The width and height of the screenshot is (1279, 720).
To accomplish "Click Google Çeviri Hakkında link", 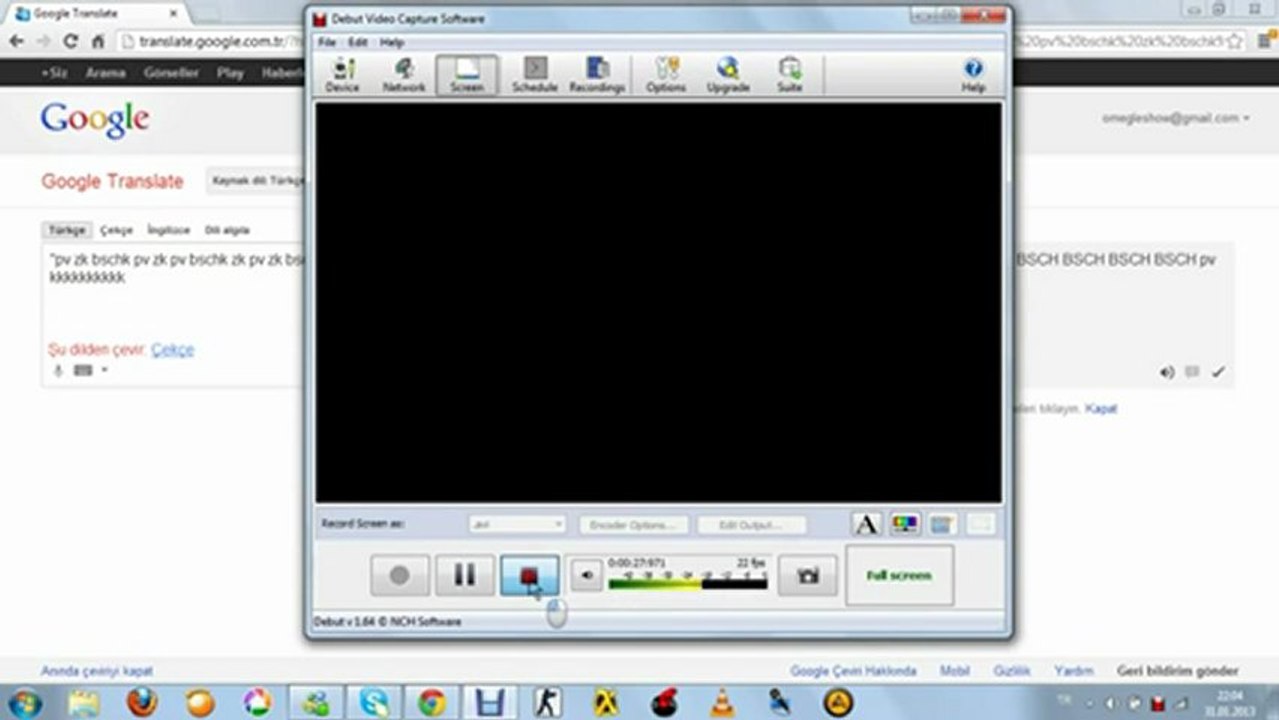I will [853, 671].
